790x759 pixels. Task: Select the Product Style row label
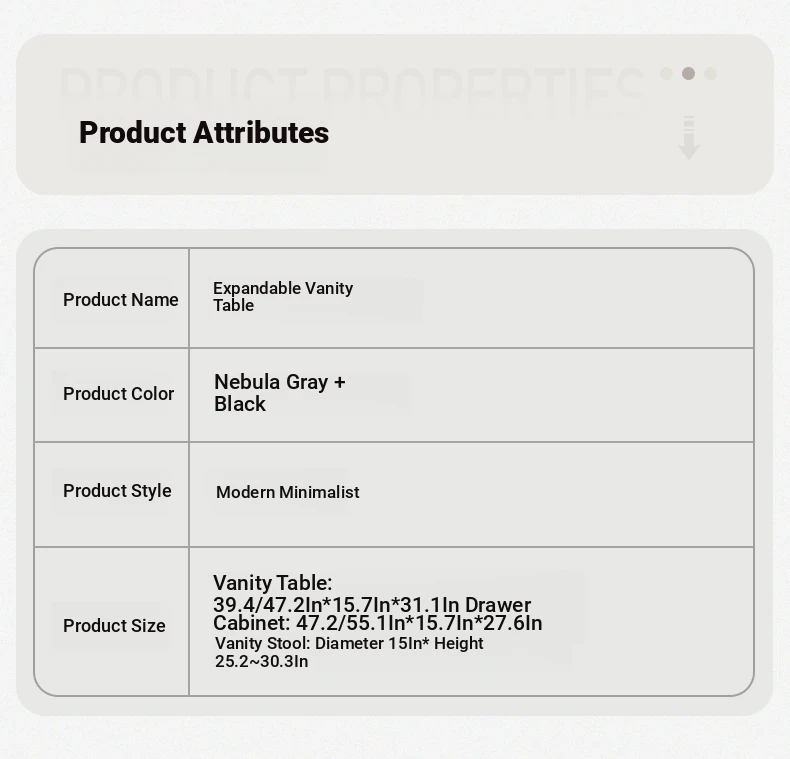[x=117, y=491]
